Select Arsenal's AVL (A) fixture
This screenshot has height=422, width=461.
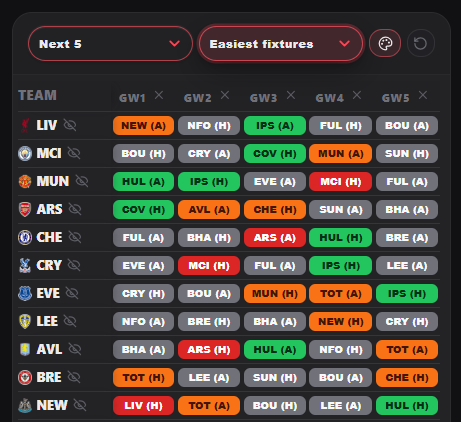pos(209,210)
